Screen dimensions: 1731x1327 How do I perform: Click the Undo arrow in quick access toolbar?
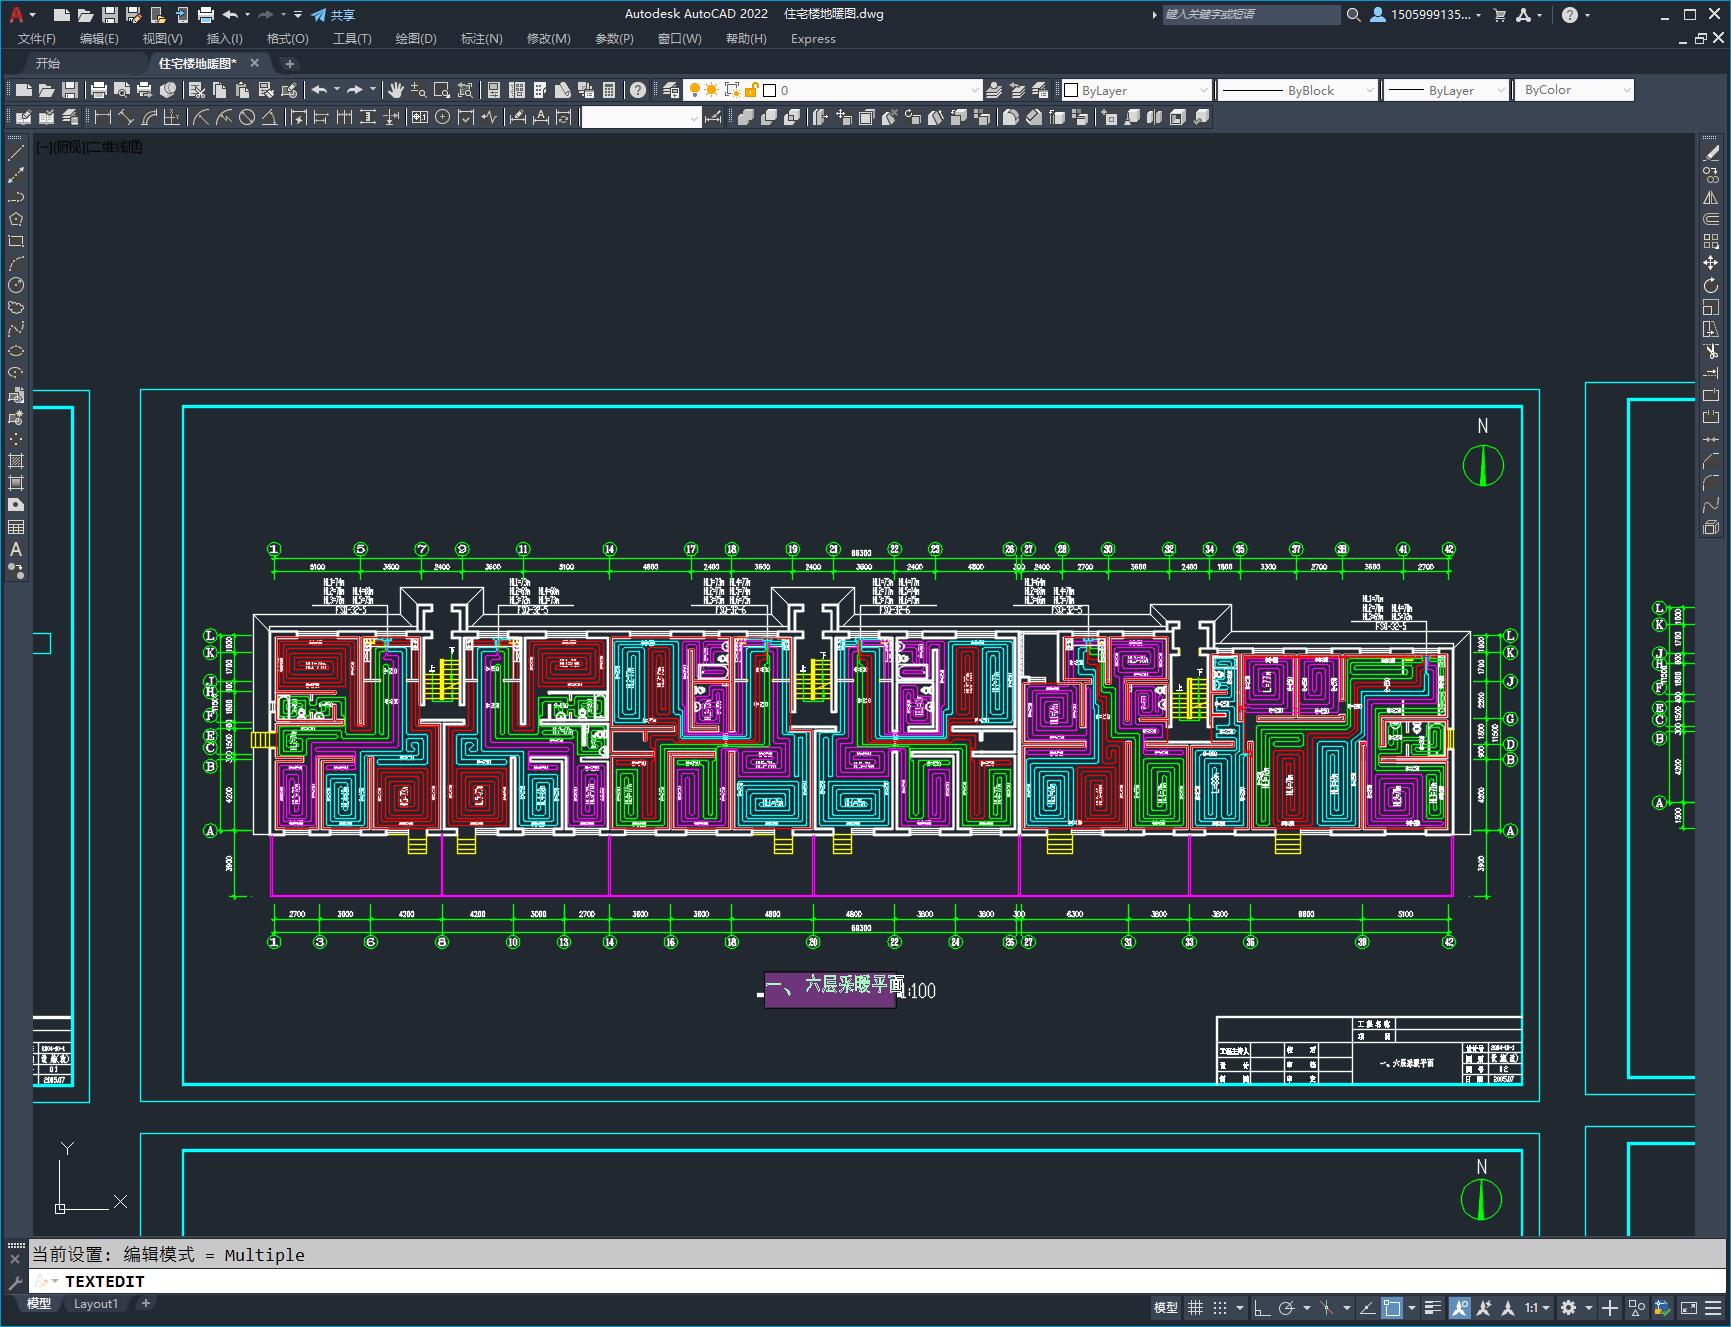[x=230, y=15]
